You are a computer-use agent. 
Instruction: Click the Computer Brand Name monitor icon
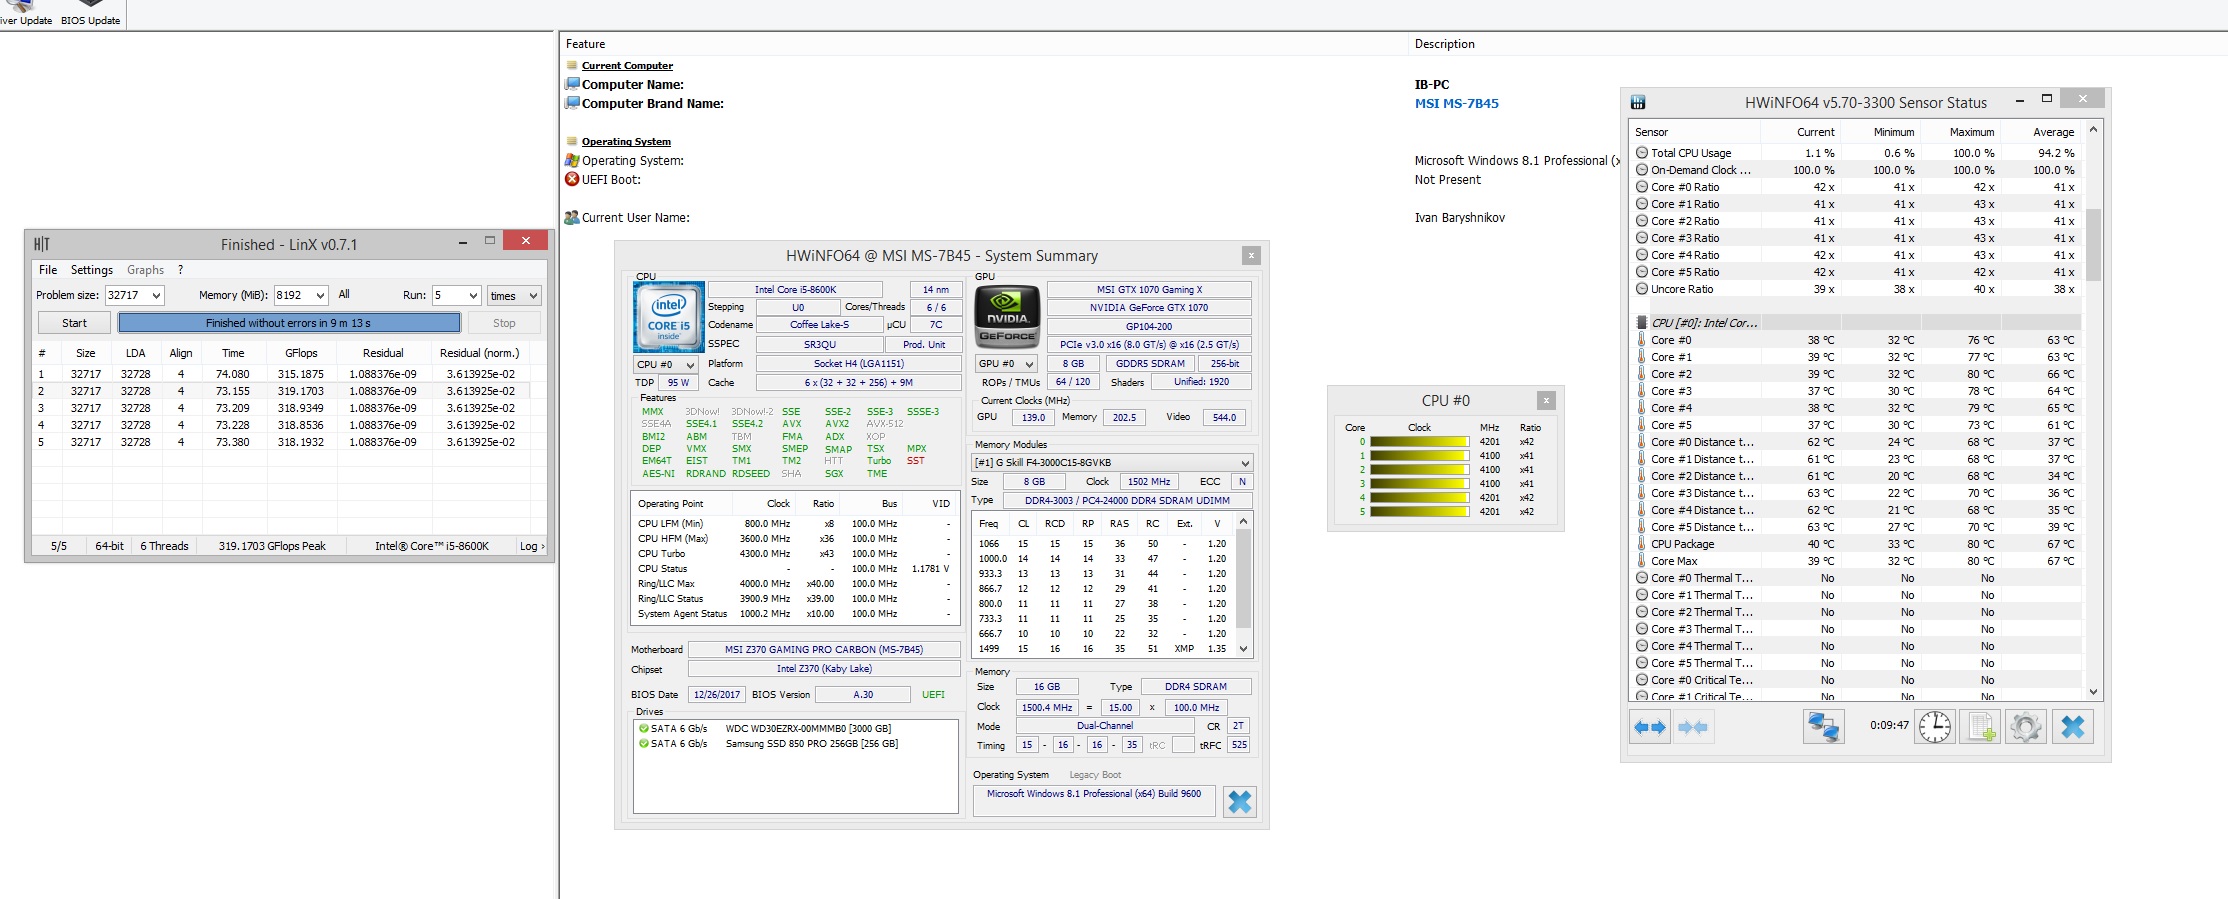pos(572,103)
